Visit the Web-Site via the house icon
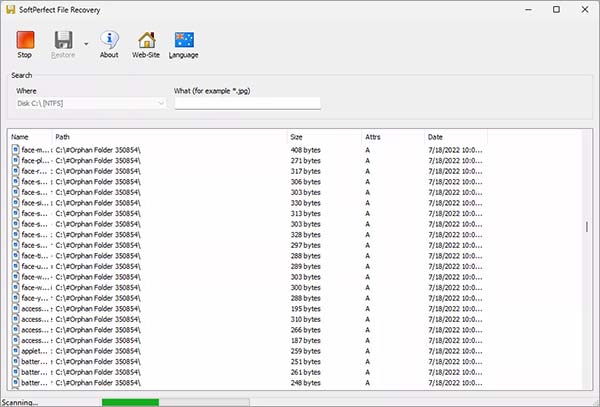 (x=146, y=44)
